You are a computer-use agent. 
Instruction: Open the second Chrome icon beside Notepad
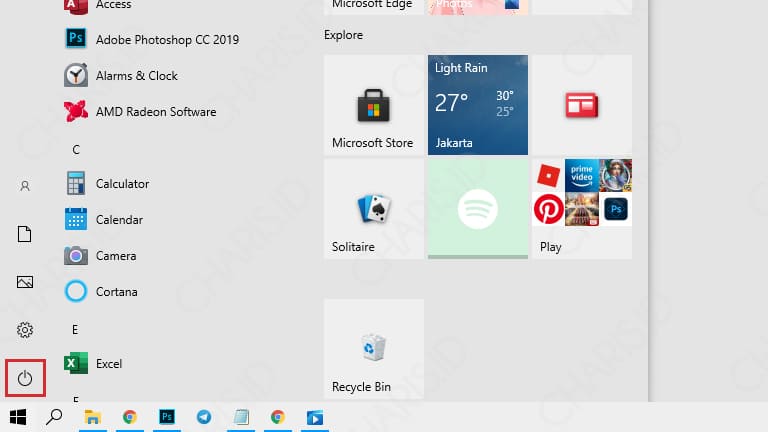click(x=278, y=417)
